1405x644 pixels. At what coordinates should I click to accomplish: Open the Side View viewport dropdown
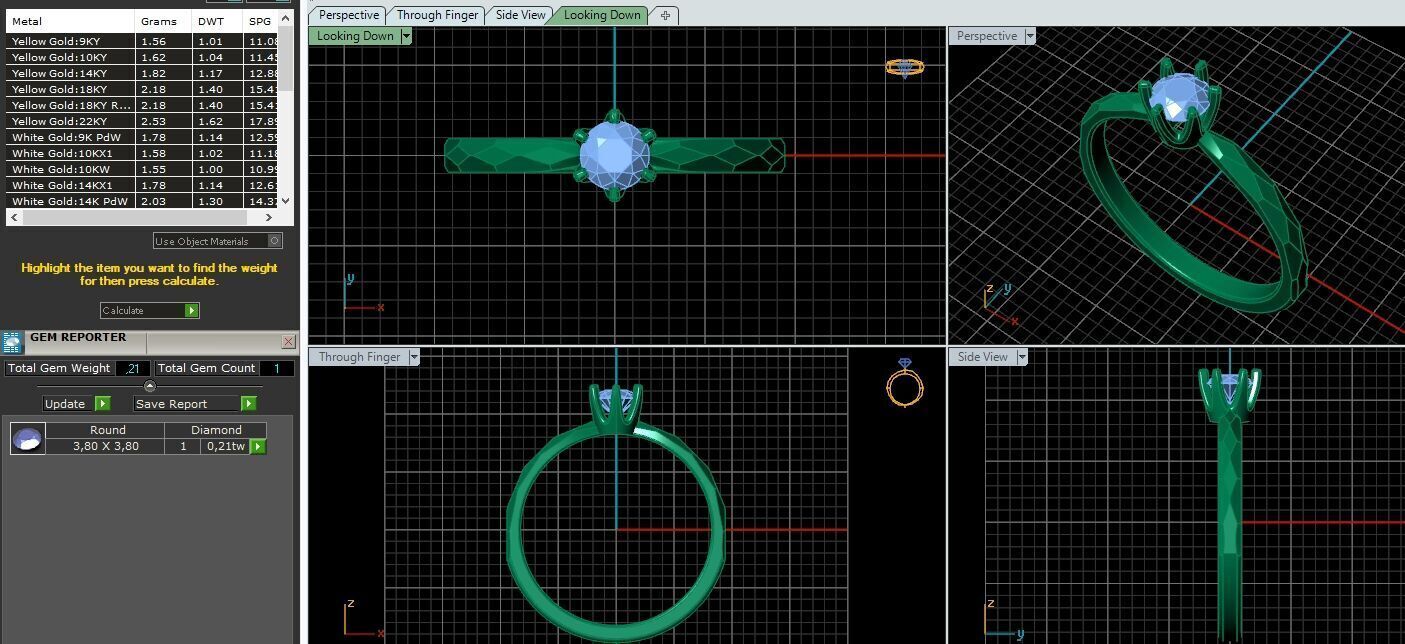click(1021, 357)
